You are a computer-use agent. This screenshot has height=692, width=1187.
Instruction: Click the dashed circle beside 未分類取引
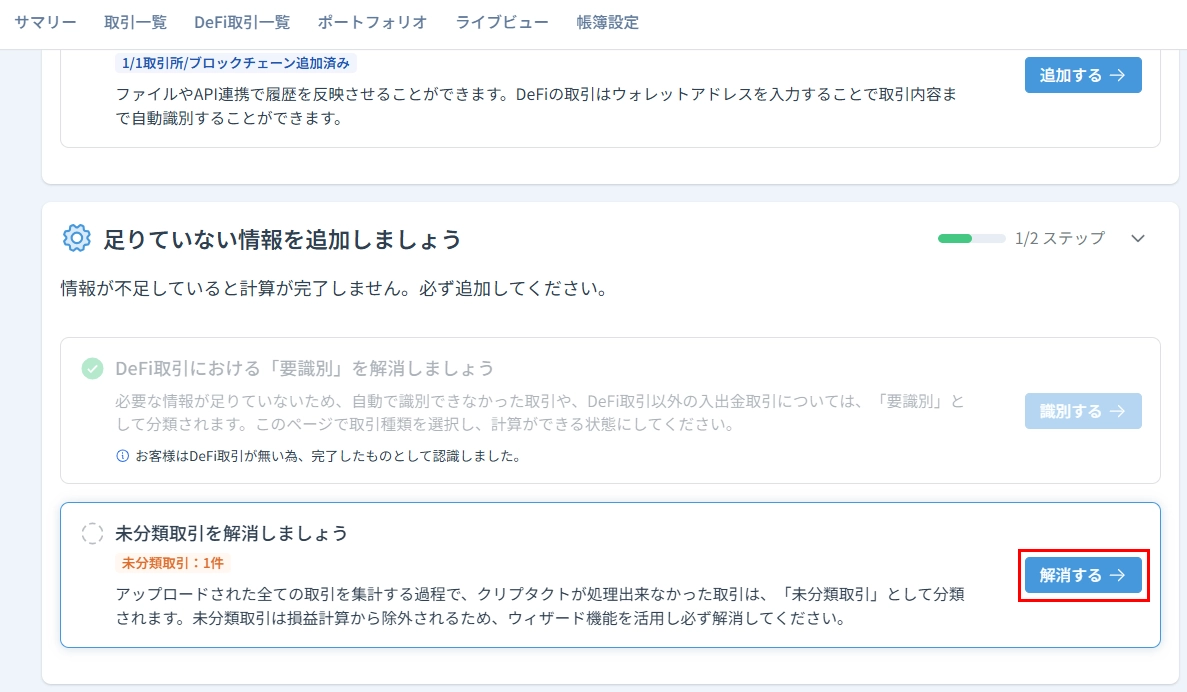coord(92,533)
